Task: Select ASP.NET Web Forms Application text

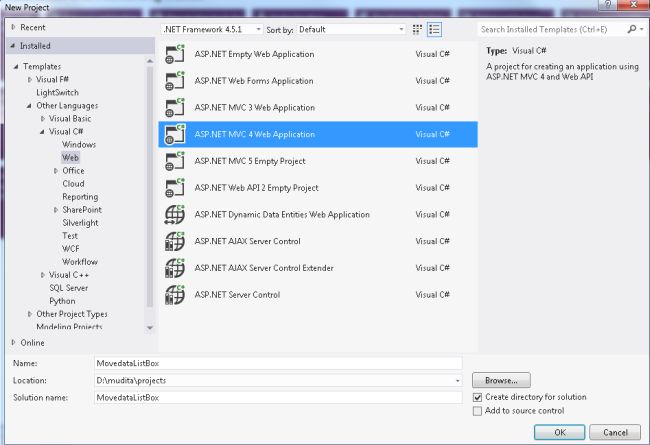Action: 254,81
